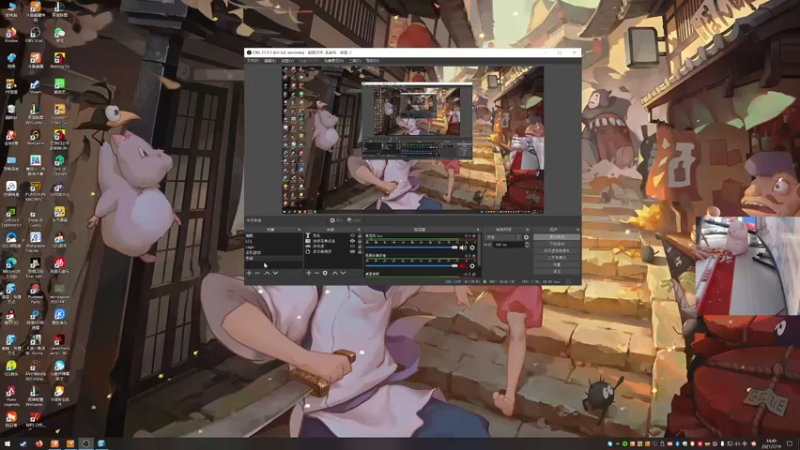Open Settings from the Controls dock
Image resolution: width=800 pixels, height=450 pixels.
click(556, 265)
